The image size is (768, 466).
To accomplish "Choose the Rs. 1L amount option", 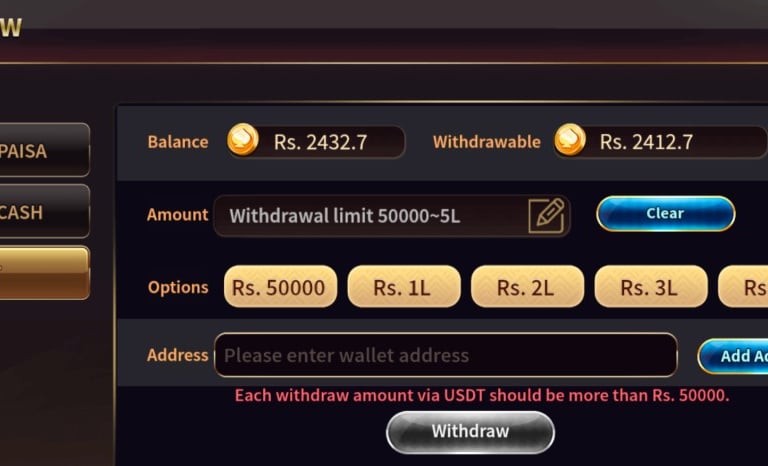I will click(x=404, y=287).
